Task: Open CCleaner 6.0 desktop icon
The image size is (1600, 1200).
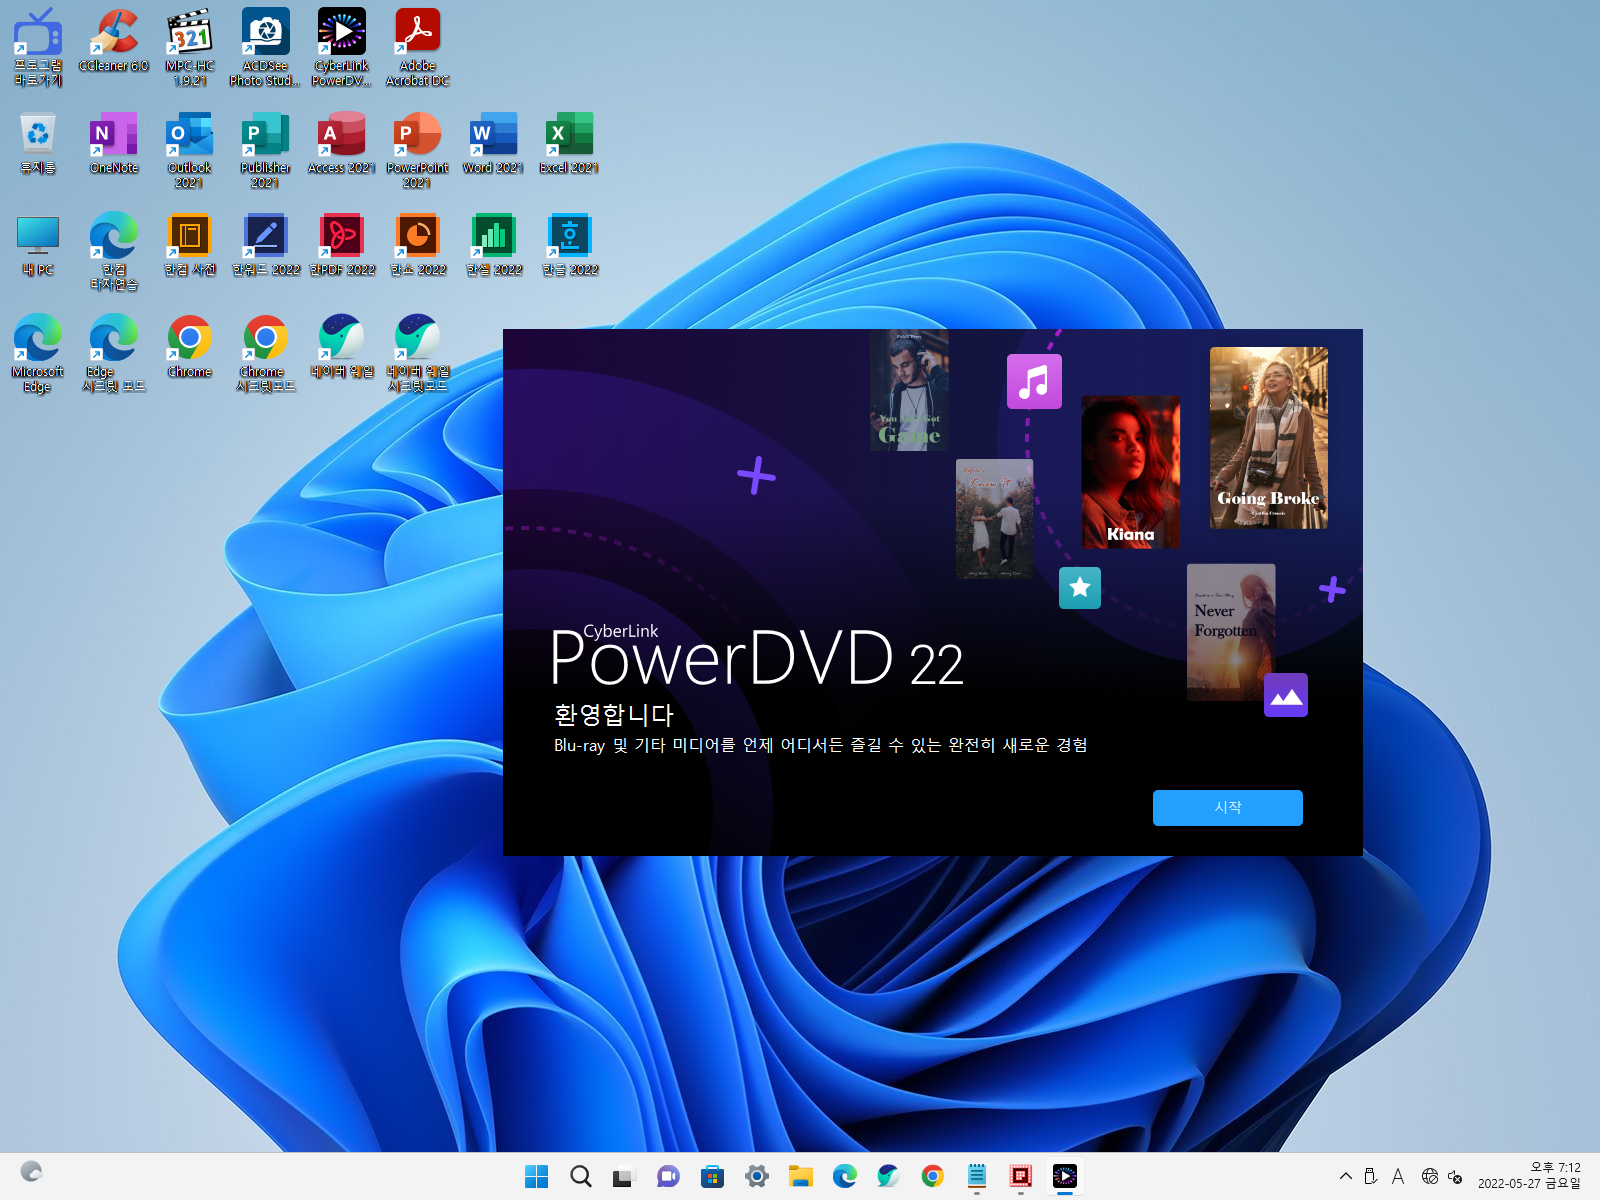Action: click(114, 40)
